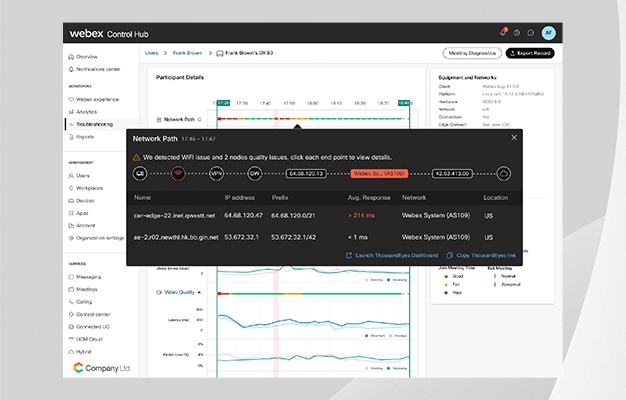Click Launch ThousandEyes Dashboard link
This screenshot has width=626, height=400.
[392, 255]
